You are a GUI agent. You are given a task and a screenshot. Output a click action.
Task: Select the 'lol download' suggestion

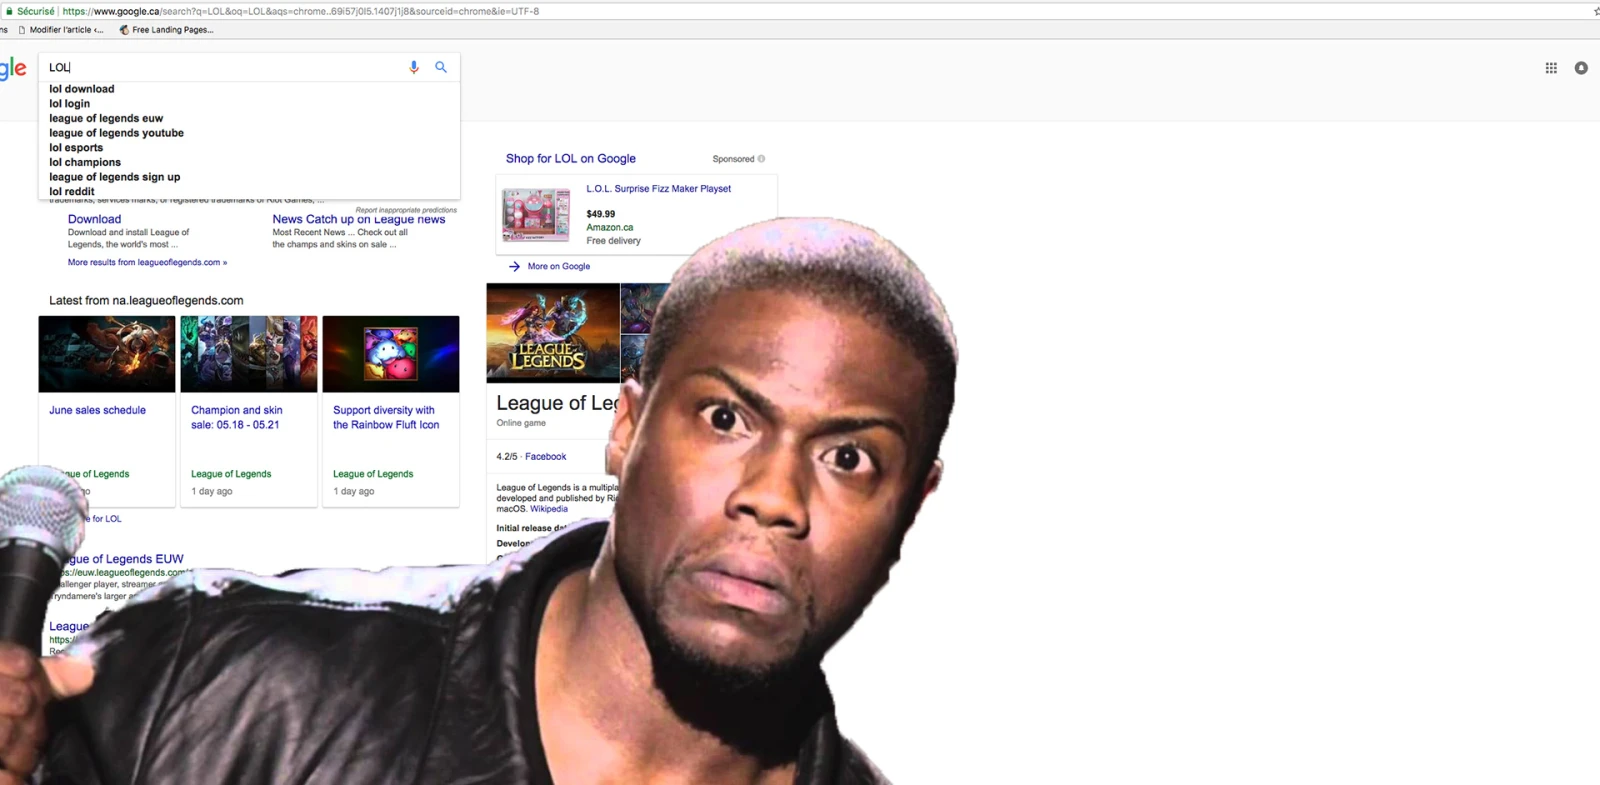pos(82,89)
